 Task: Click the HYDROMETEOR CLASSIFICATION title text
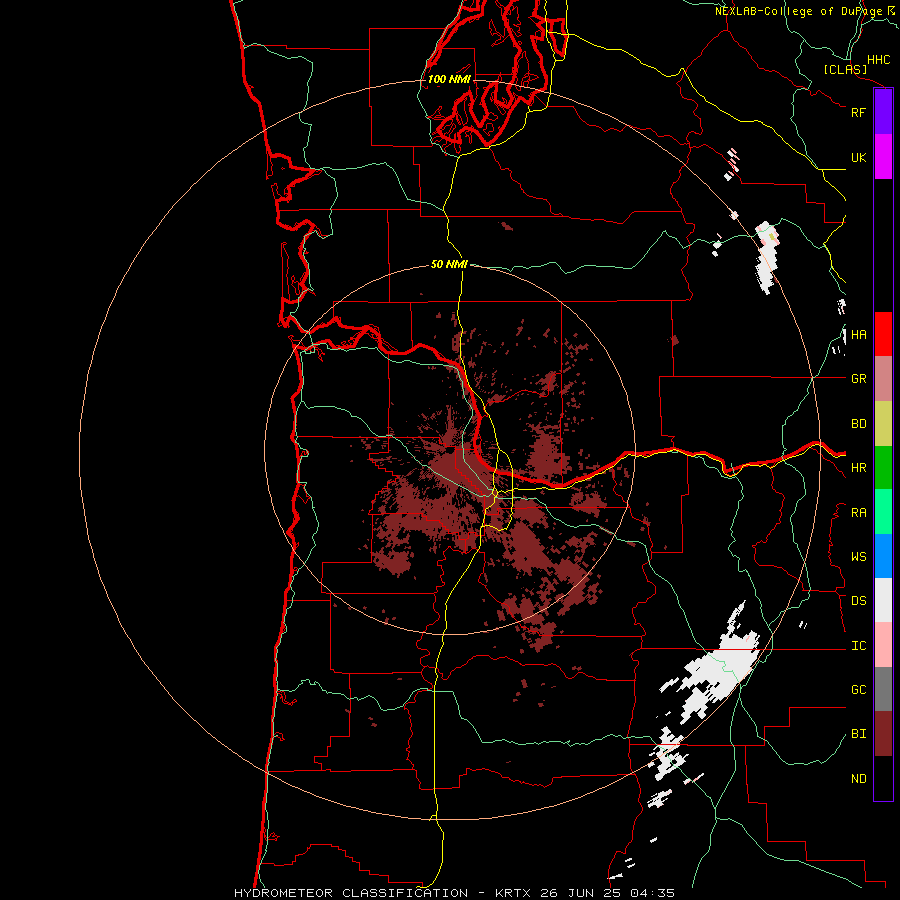(x=351, y=893)
